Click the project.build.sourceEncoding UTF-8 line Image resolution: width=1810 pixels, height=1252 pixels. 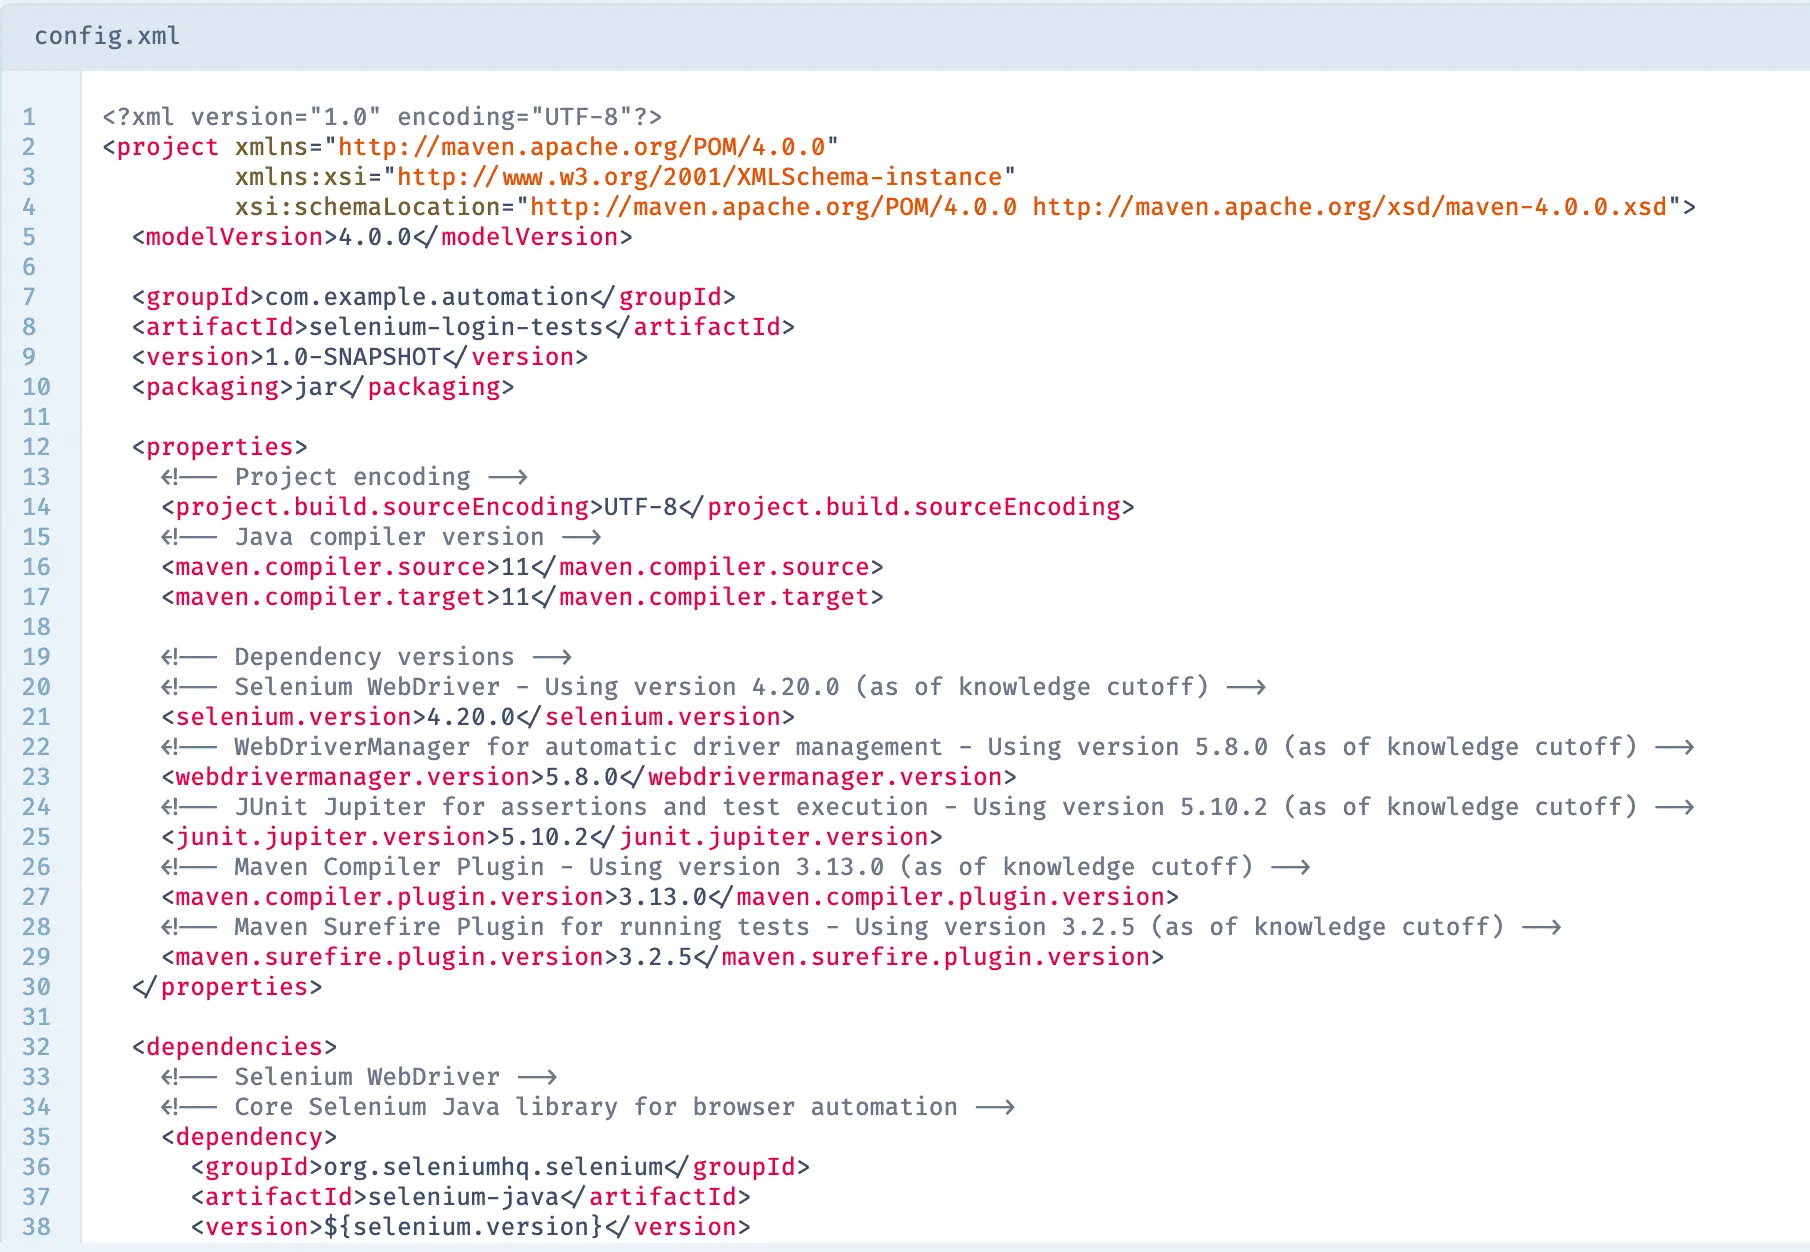[648, 507]
